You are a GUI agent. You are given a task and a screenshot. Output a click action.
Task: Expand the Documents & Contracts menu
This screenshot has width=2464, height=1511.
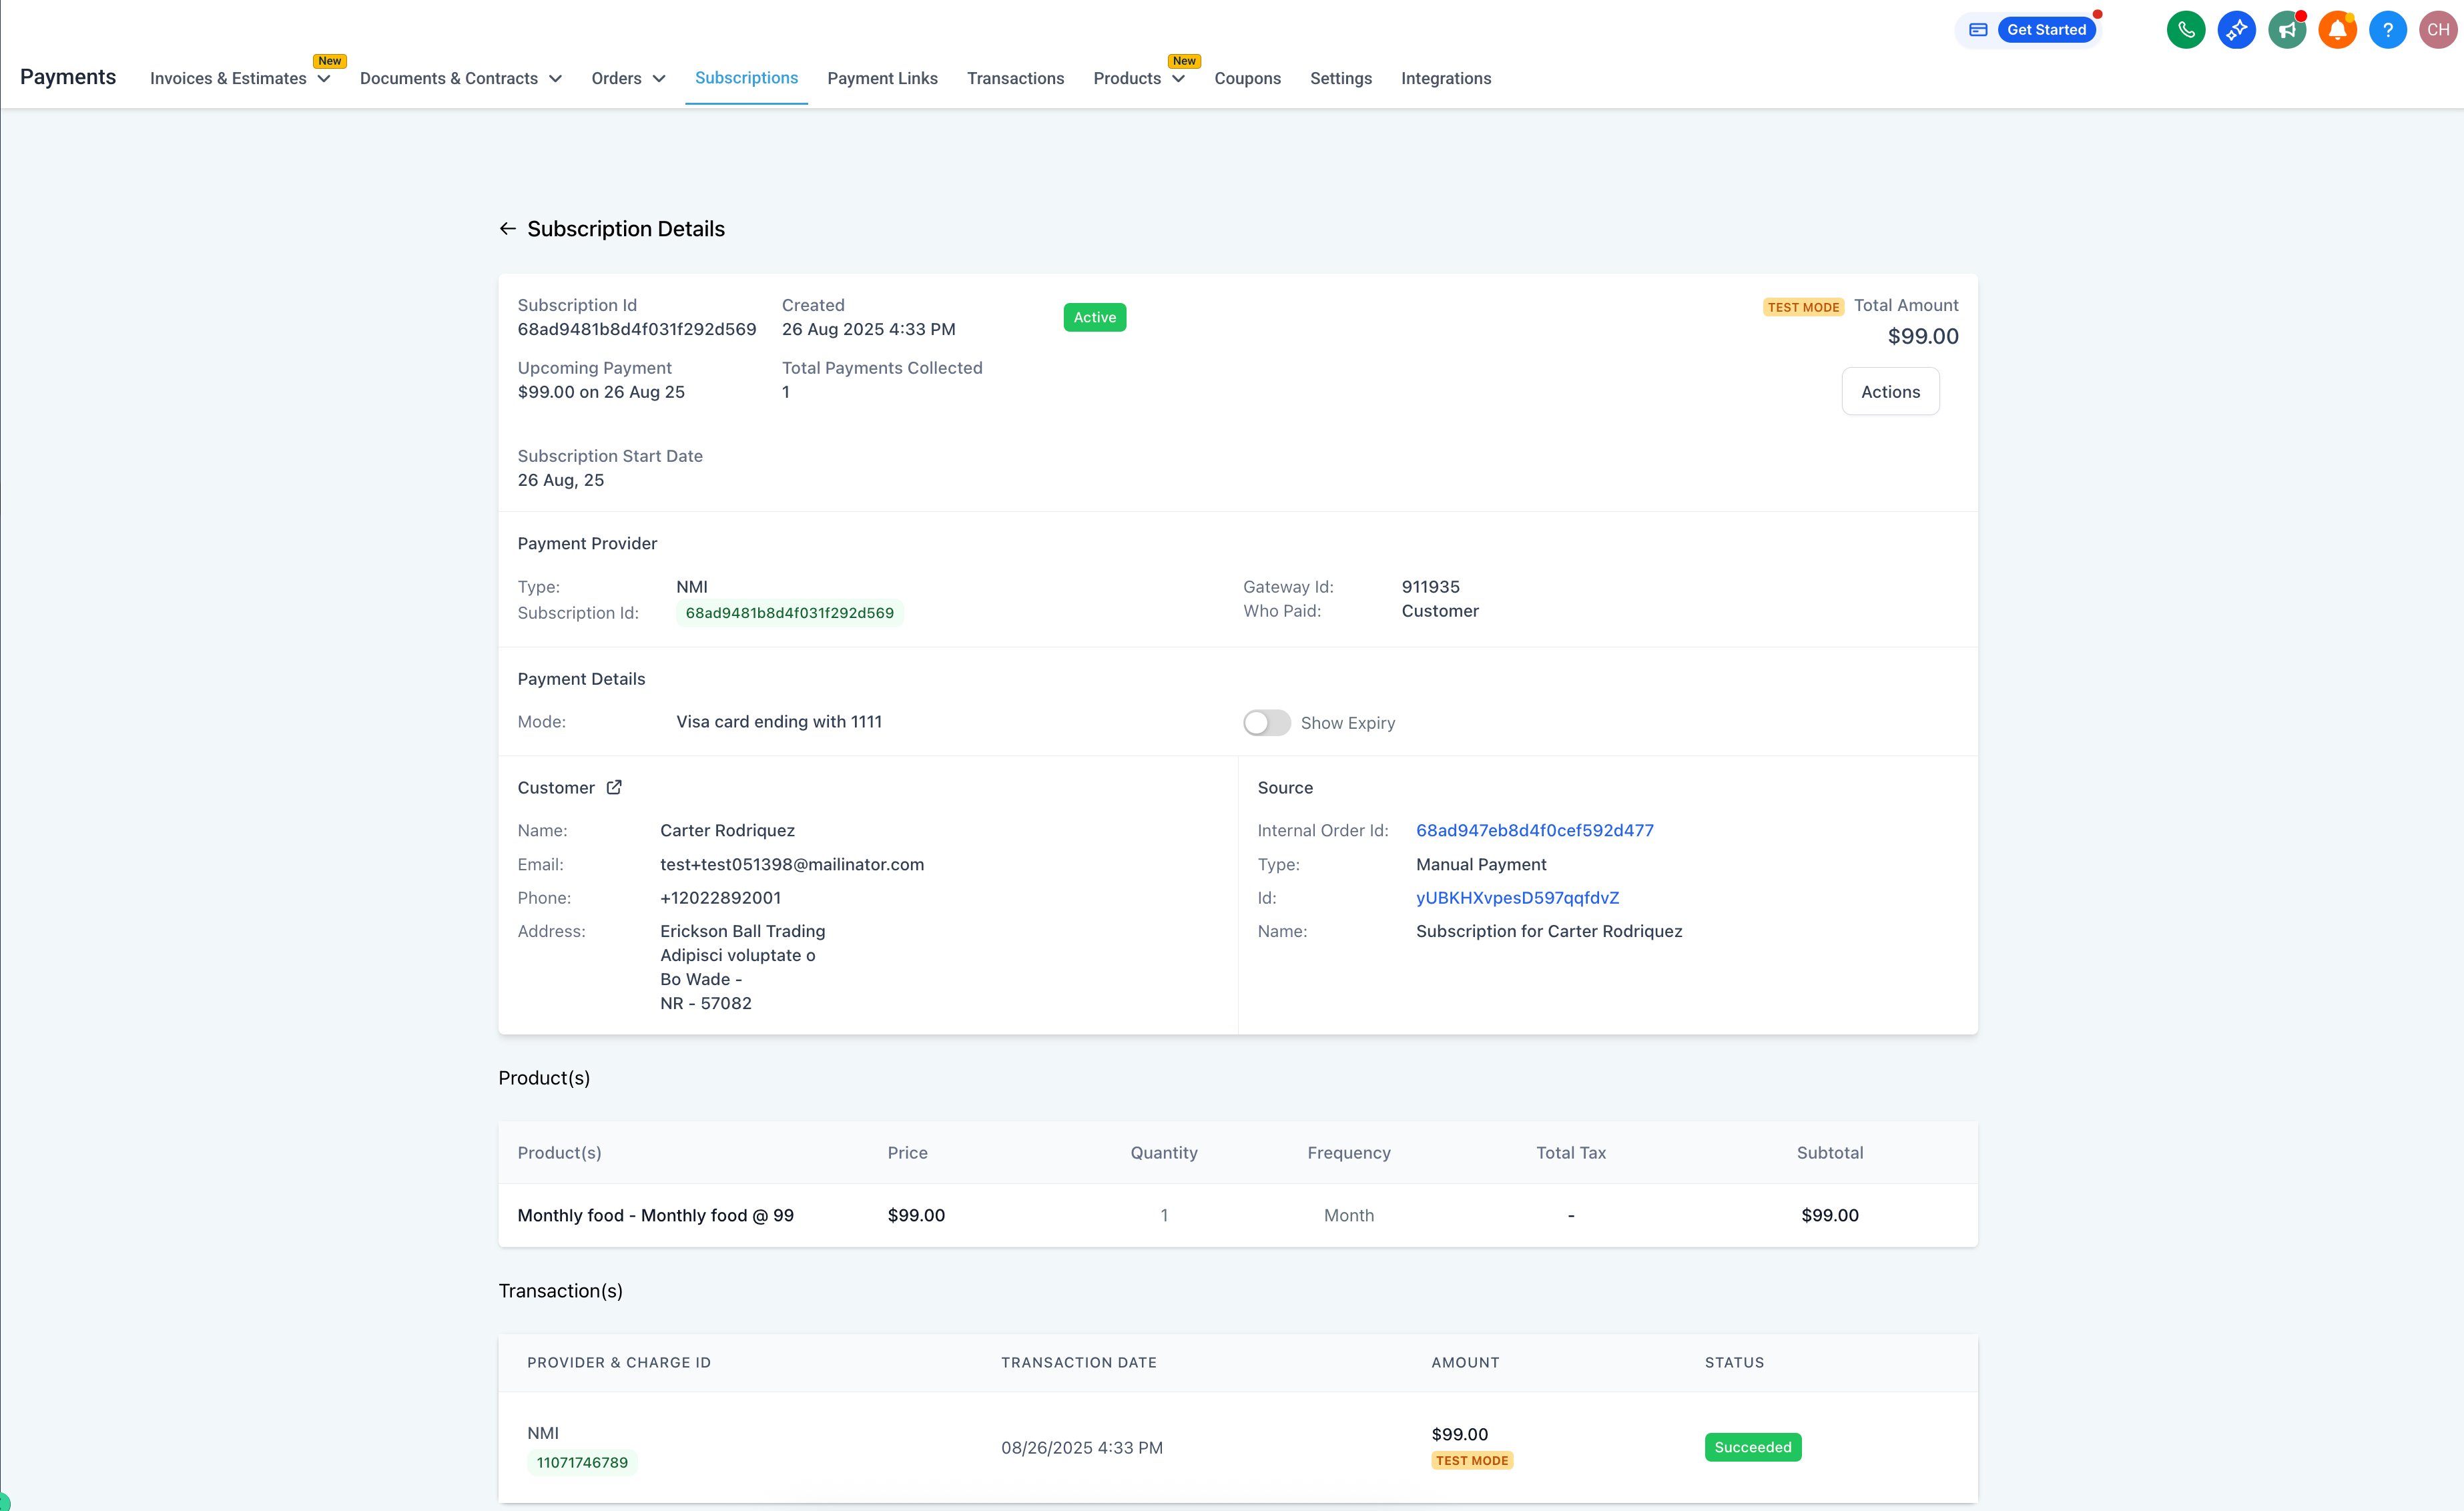[x=460, y=78]
